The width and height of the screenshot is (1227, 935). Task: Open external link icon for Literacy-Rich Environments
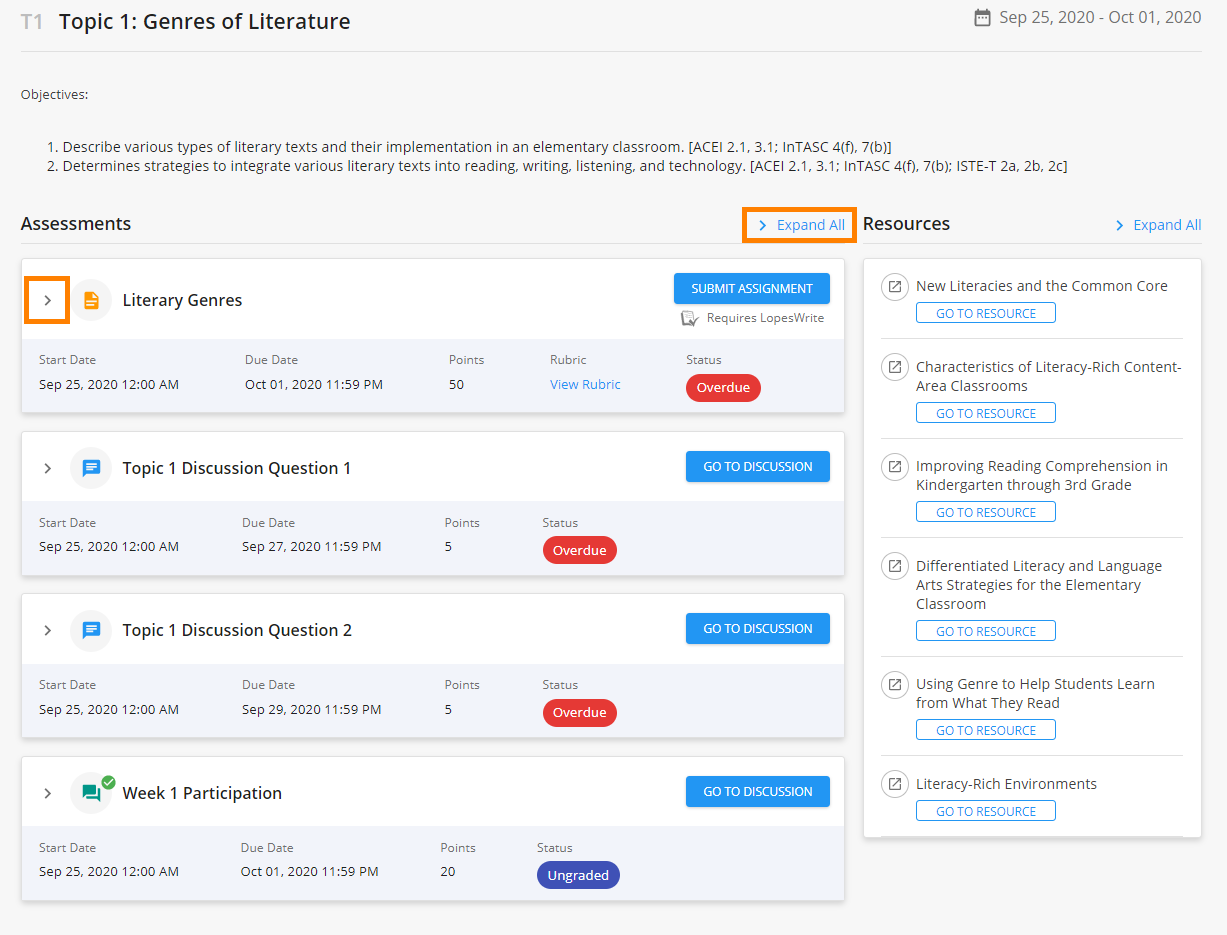click(893, 784)
